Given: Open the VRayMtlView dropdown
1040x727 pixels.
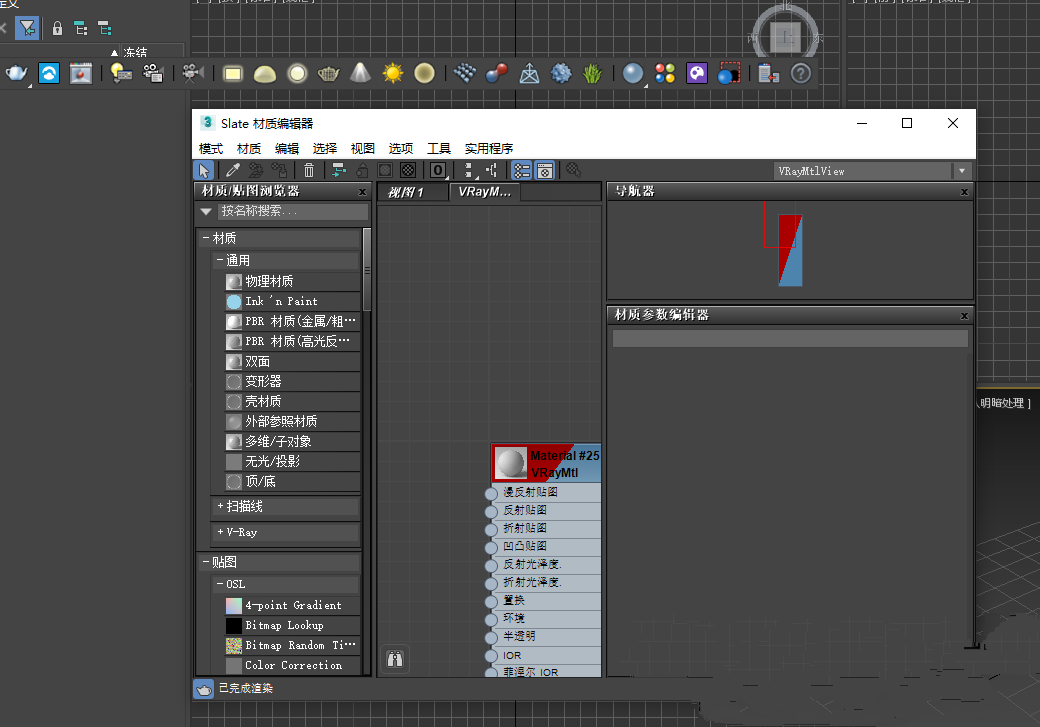Looking at the screenshot, I should [x=962, y=171].
